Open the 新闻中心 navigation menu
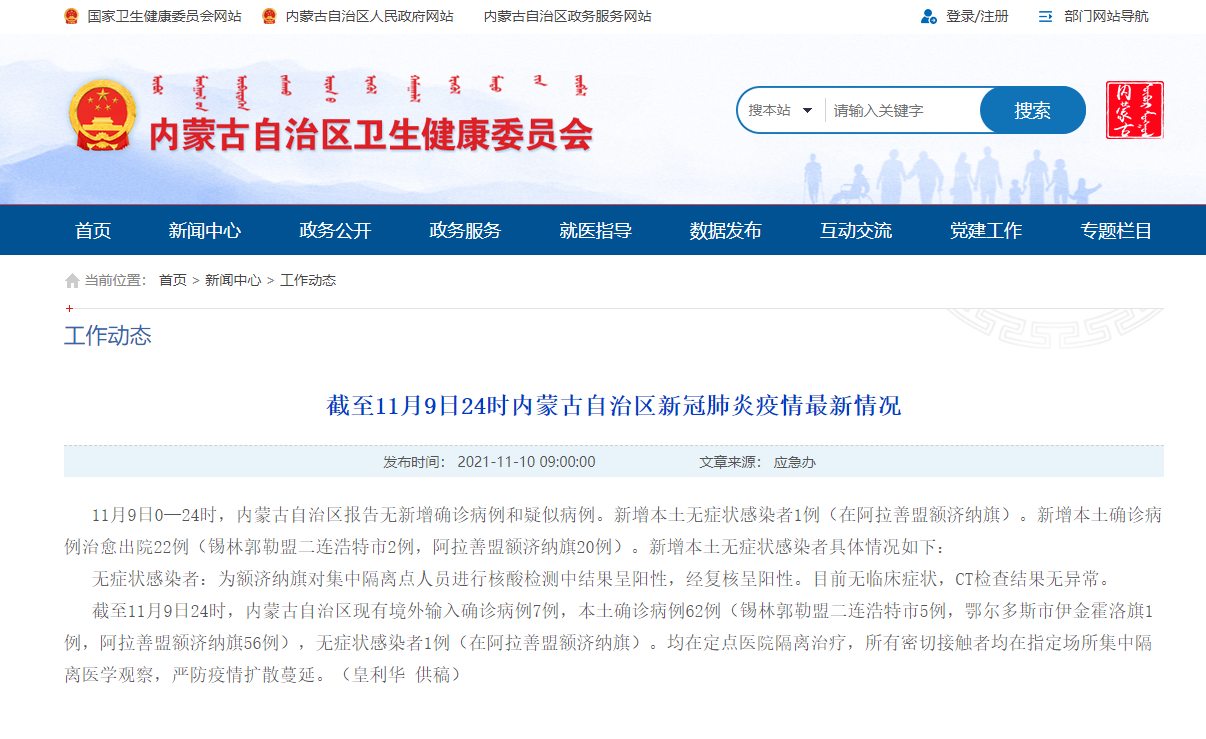This screenshot has width=1206, height=739. coord(205,231)
